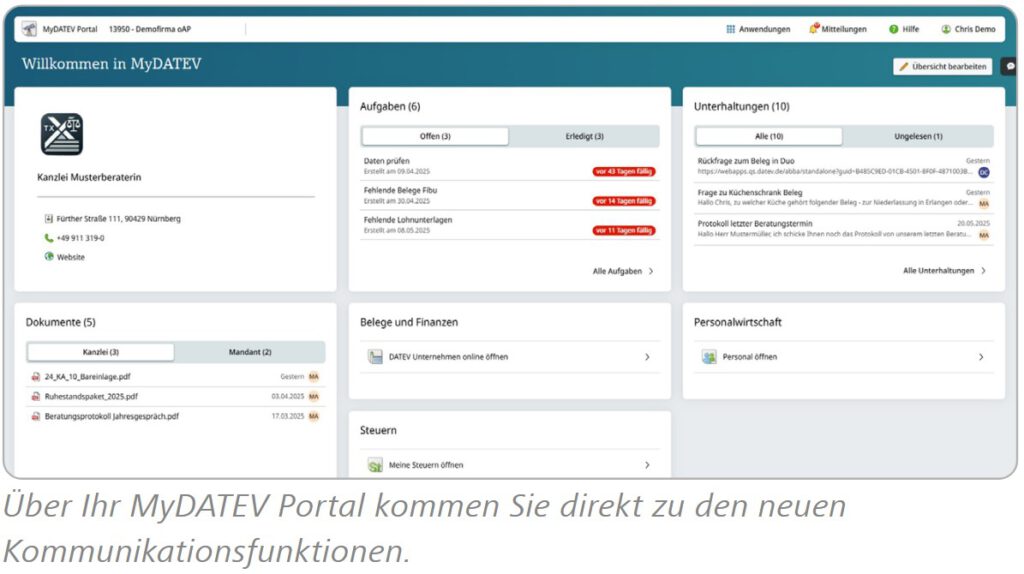1024x574 pixels.
Task: Click chevron next to Alle Unterhaltungen
Action: [984, 271]
